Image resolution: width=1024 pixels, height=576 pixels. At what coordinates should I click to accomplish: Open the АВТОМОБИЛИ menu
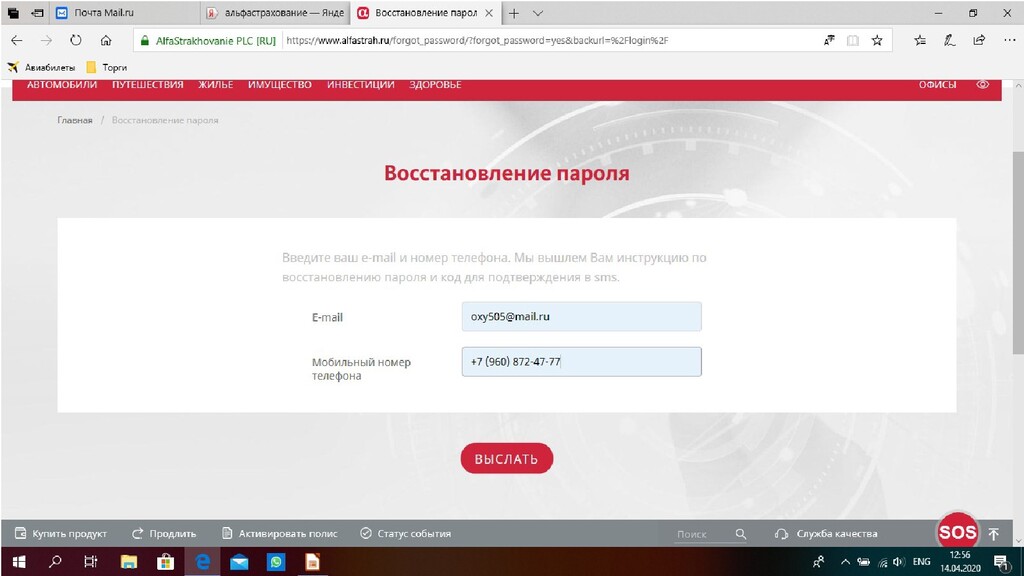pyautogui.click(x=62, y=85)
